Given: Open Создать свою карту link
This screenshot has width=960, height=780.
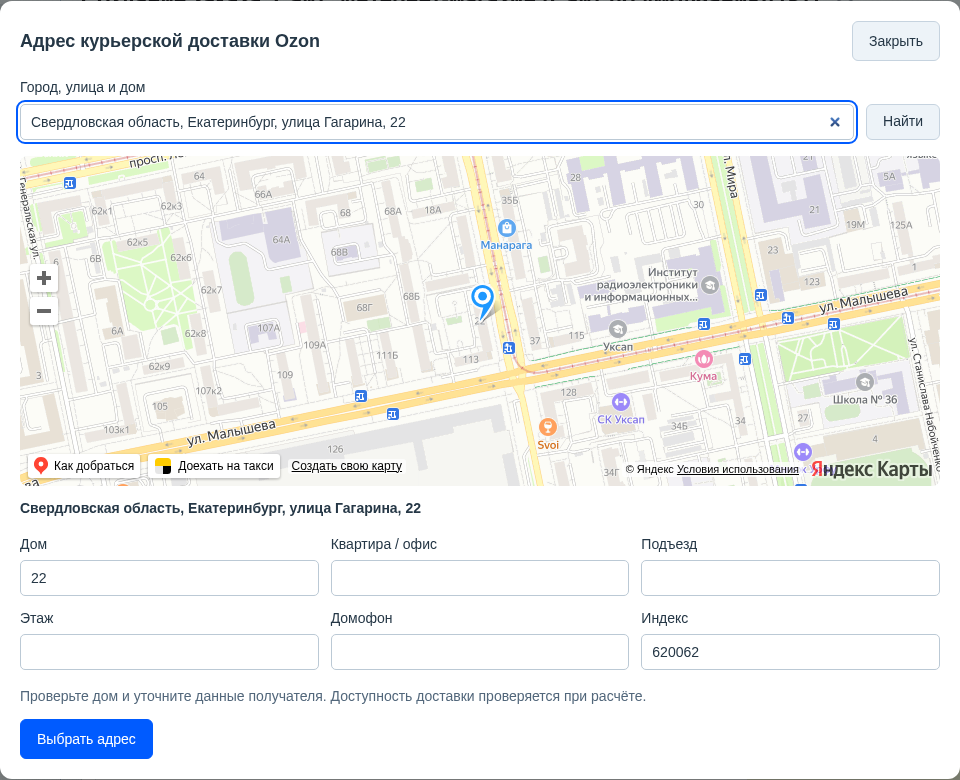Looking at the screenshot, I should (x=347, y=466).
